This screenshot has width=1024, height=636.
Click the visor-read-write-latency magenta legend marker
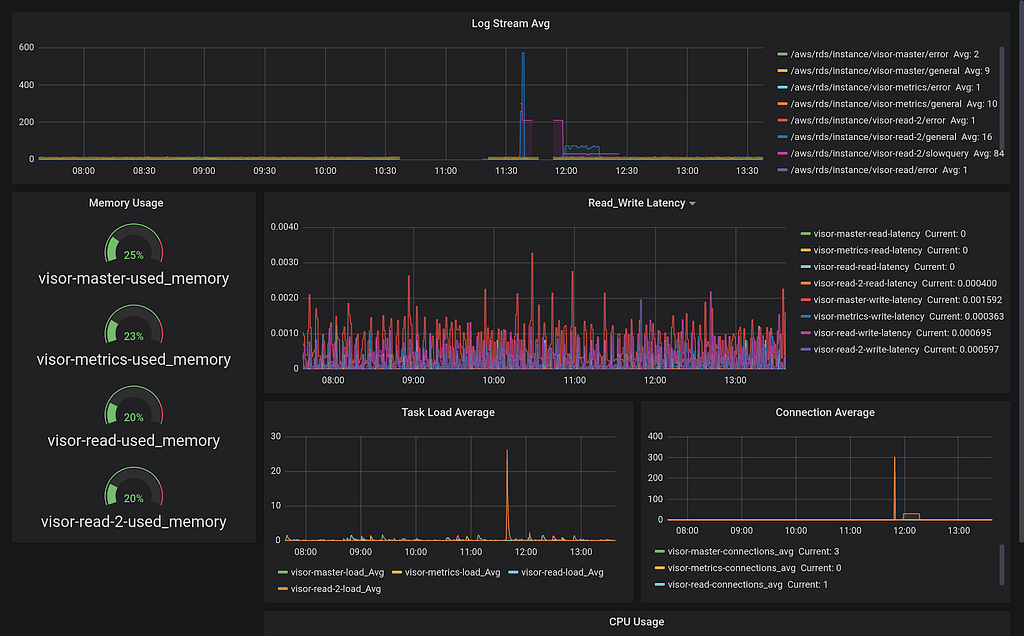(x=805, y=333)
